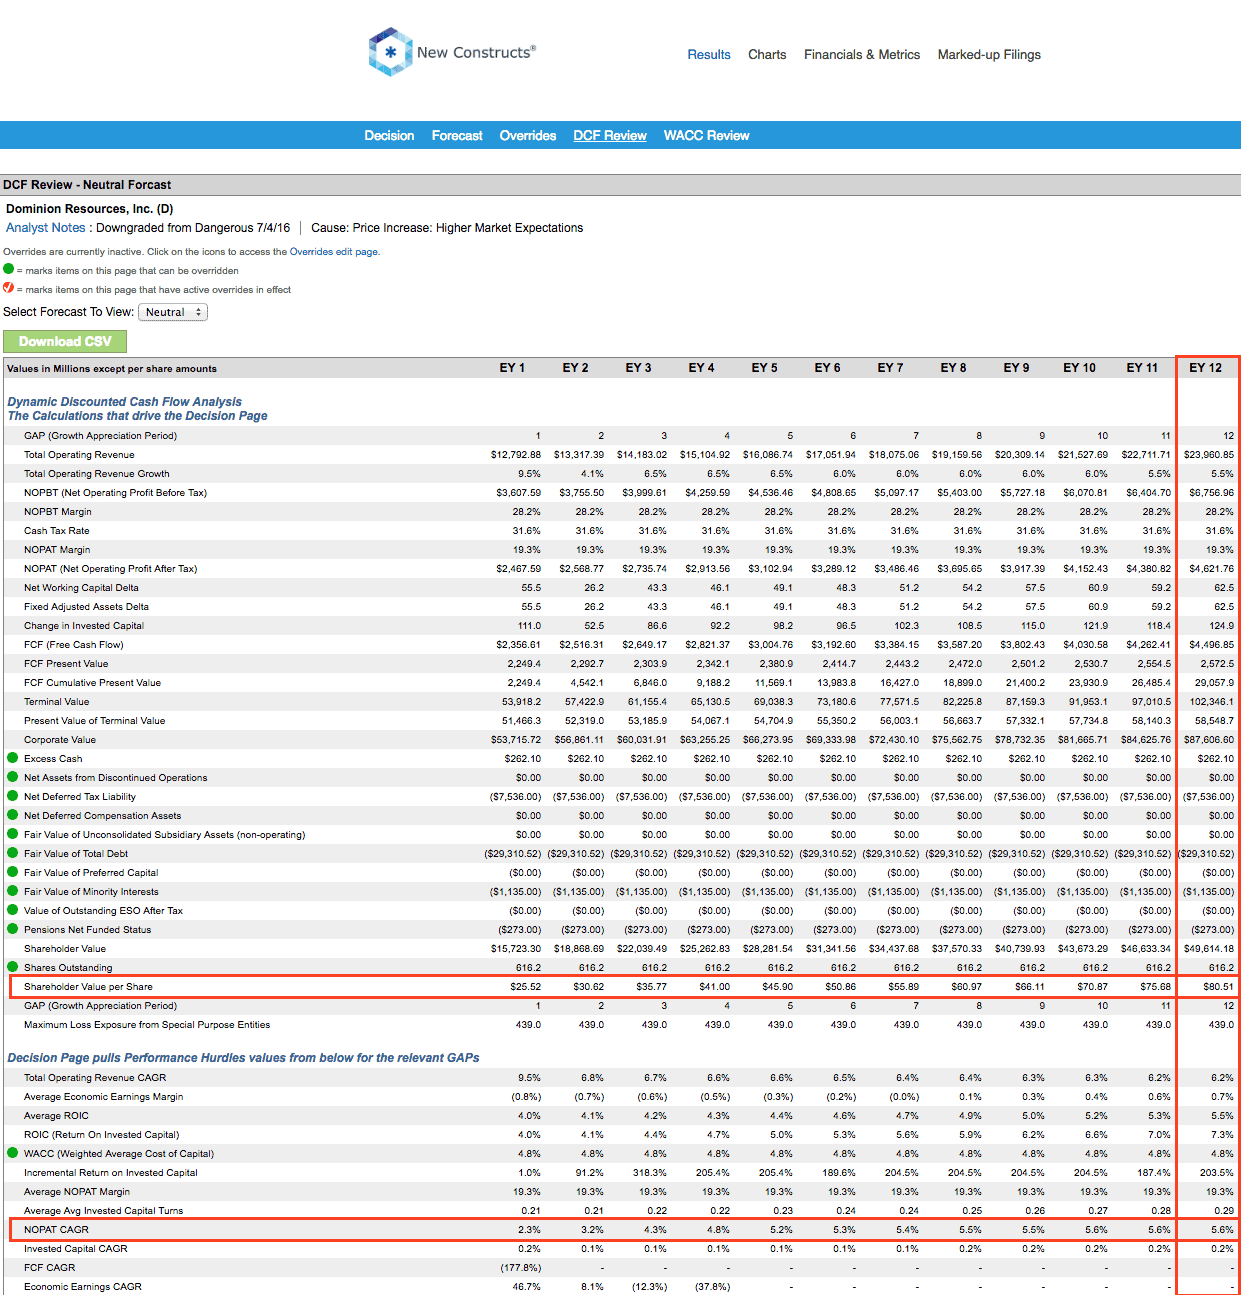Follow the Overrides edit page link
1241x1295 pixels.
(x=334, y=252)
